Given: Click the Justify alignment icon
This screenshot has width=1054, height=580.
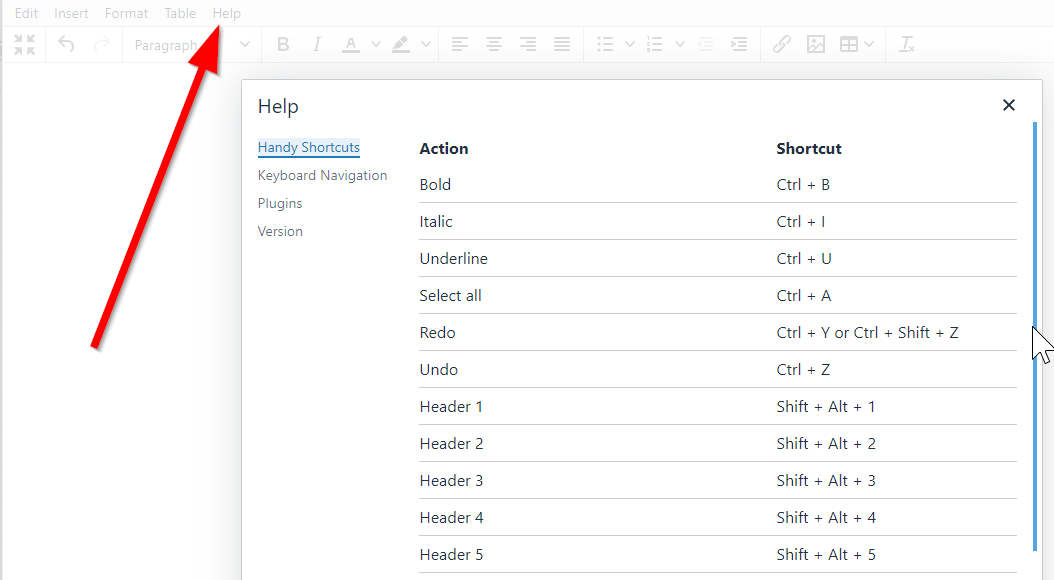Looking at the screenshot, I should (562, 44).
